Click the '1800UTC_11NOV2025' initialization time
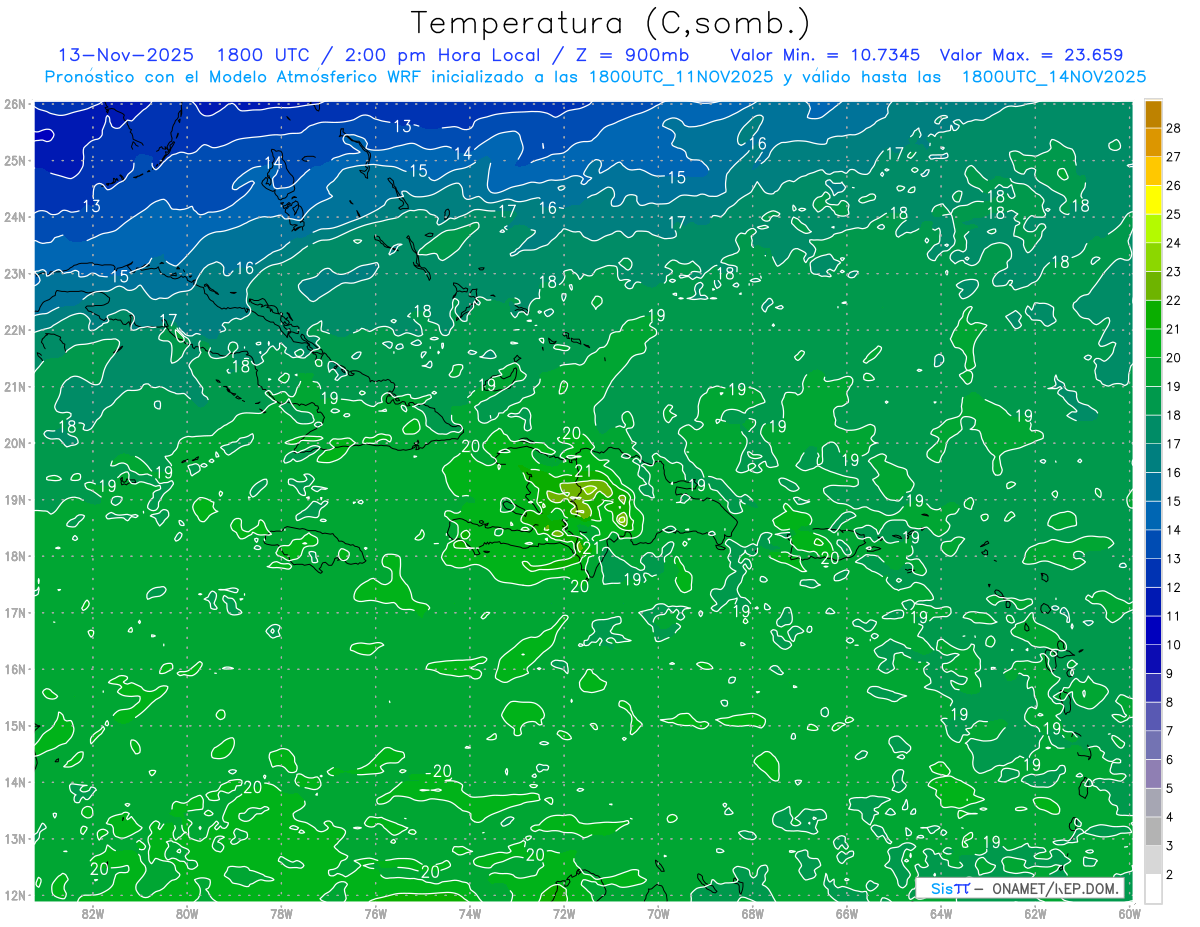Viewport: 1200px width, 927px height. (x=681, y=77)
